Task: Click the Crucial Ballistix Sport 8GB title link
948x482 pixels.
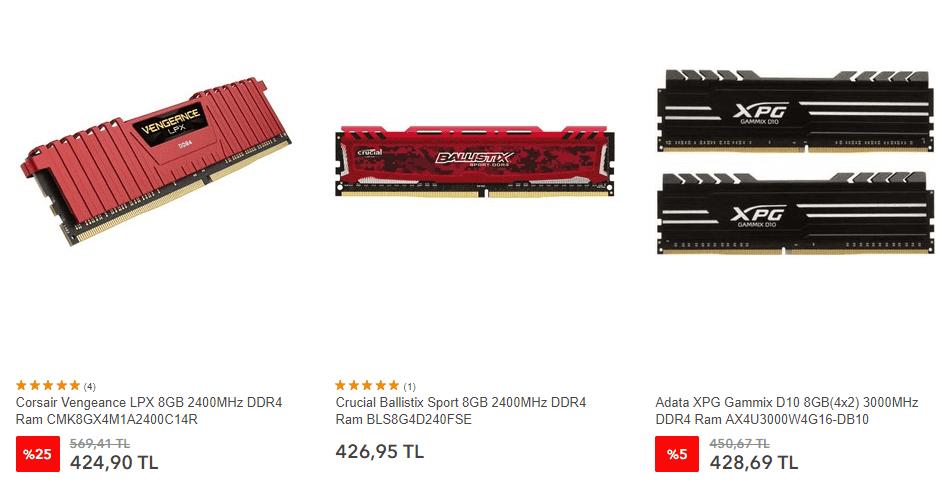Action: pos(461,411)
